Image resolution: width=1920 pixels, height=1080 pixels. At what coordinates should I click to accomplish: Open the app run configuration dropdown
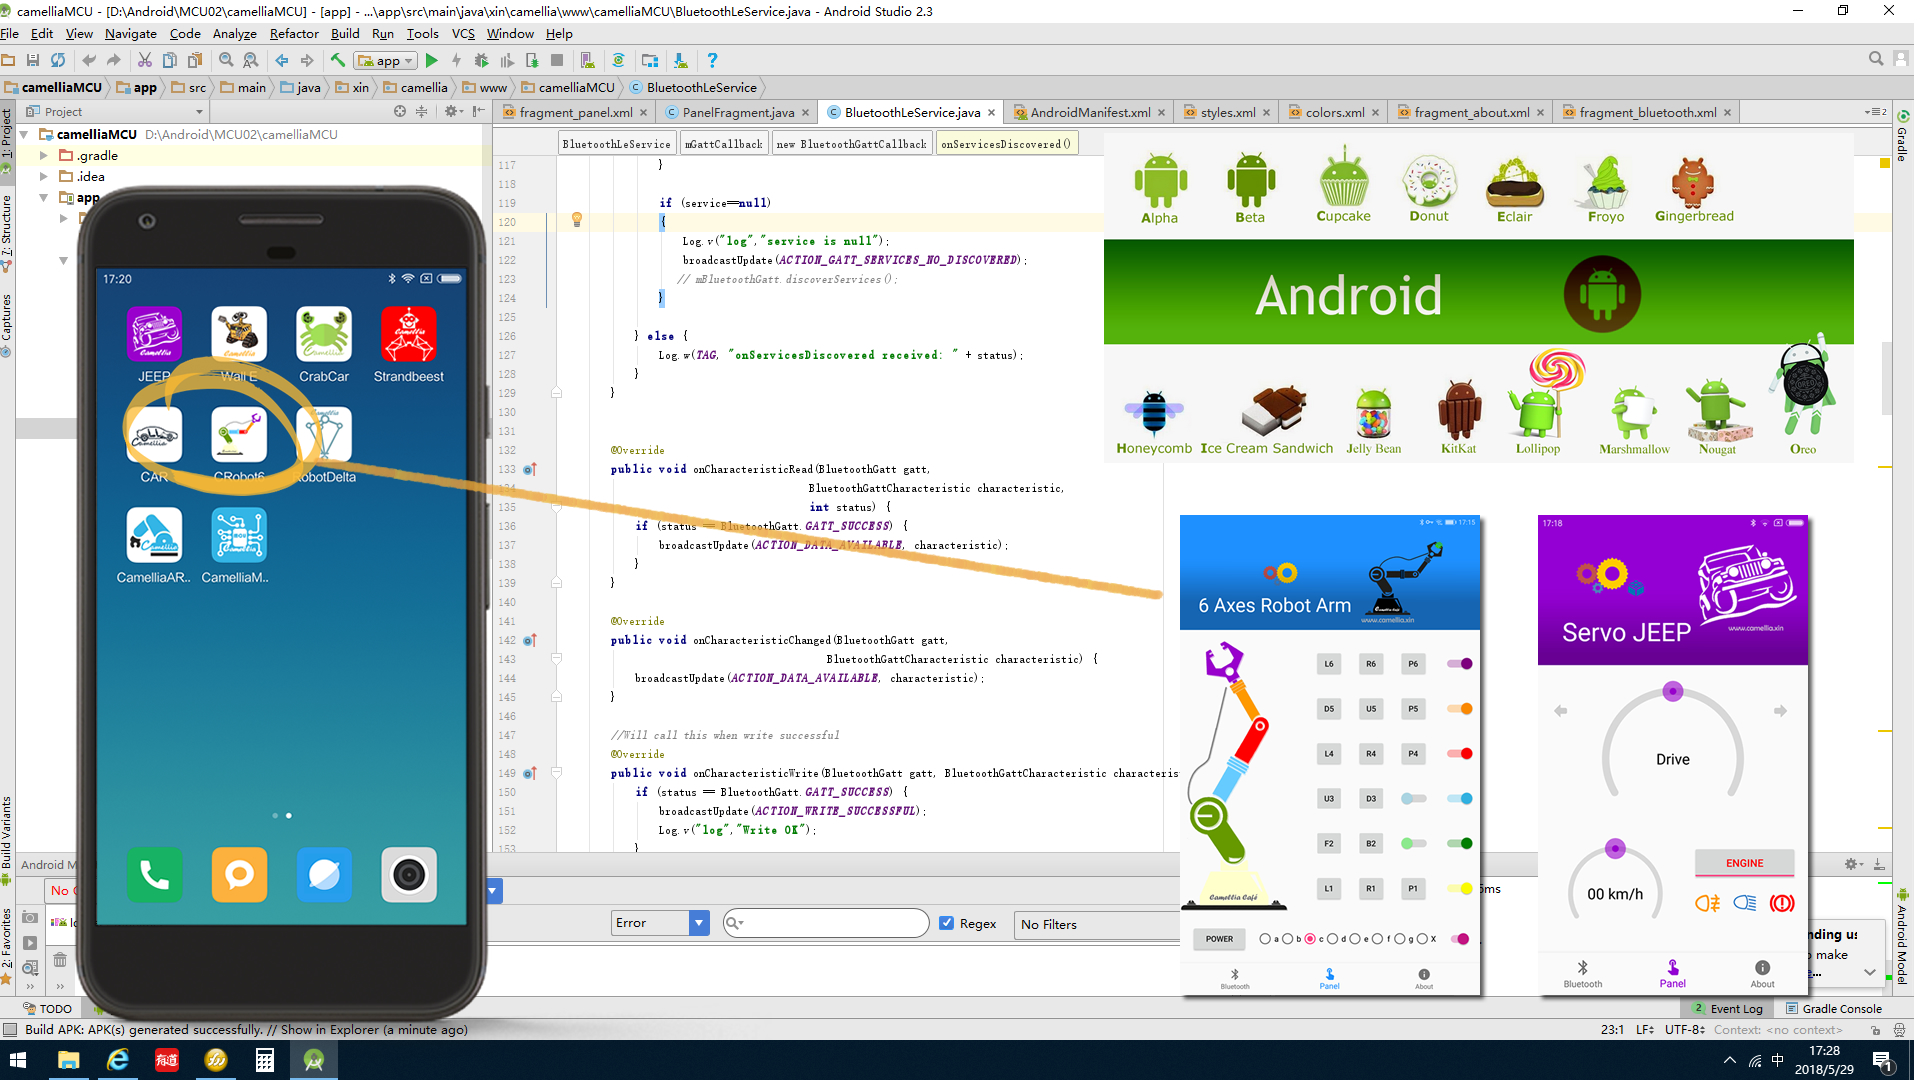[386, 61]
